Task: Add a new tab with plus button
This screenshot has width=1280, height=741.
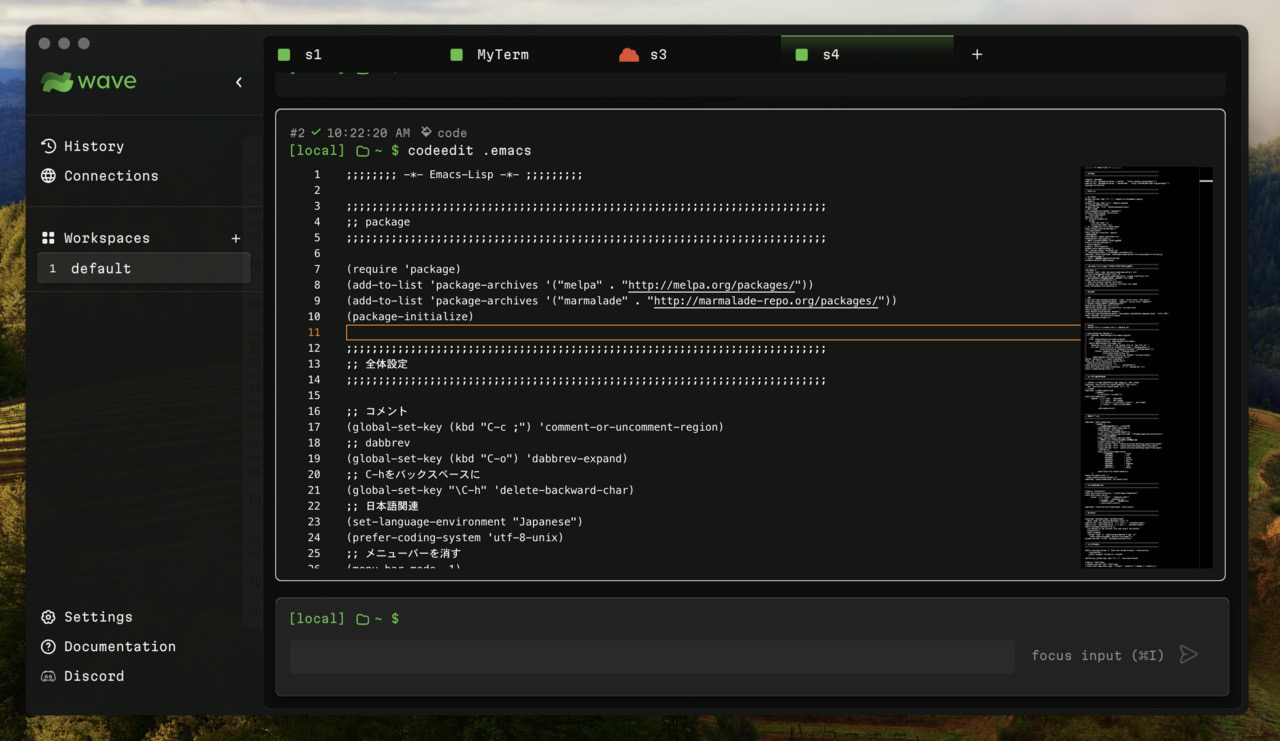Action: [x=977, y=55]
